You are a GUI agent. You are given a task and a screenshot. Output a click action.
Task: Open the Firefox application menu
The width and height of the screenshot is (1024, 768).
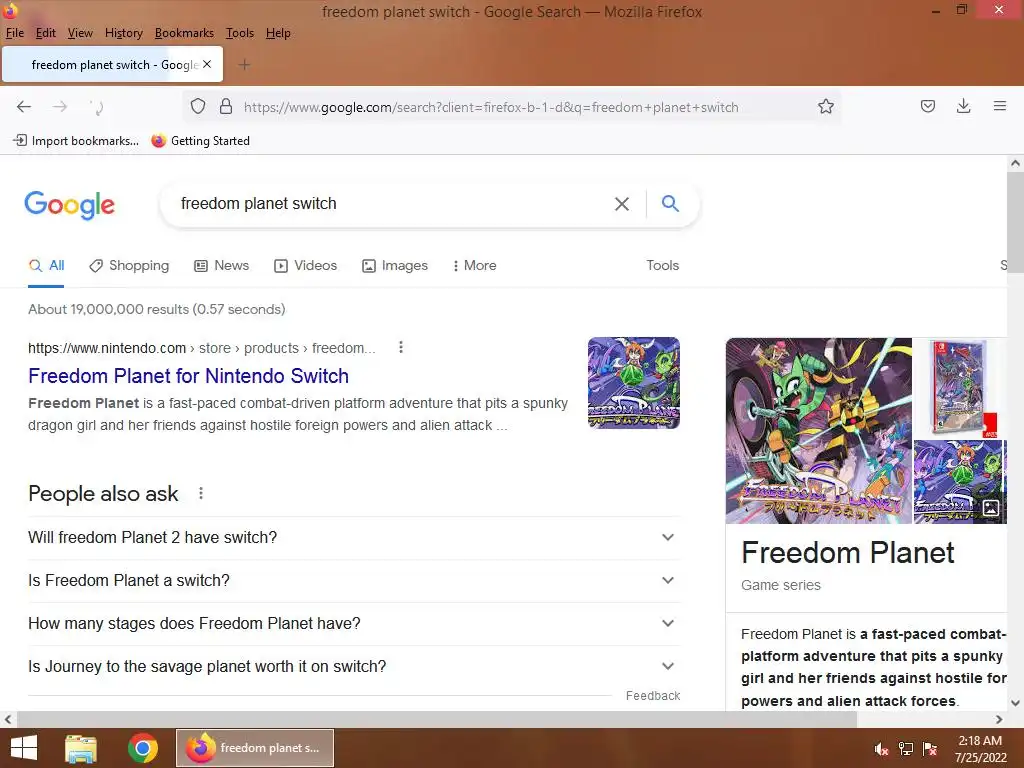1000,106
